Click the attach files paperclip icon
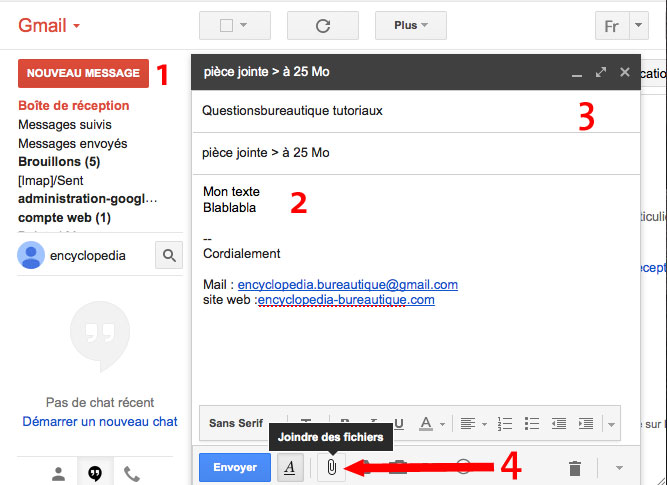 (x=331, y=467)
